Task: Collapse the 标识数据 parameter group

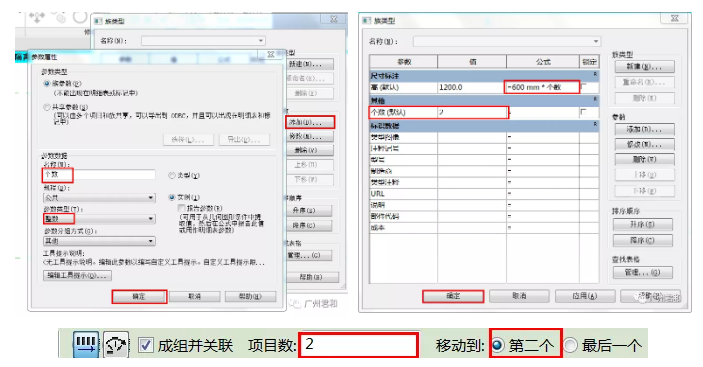Action: [595, 124]
